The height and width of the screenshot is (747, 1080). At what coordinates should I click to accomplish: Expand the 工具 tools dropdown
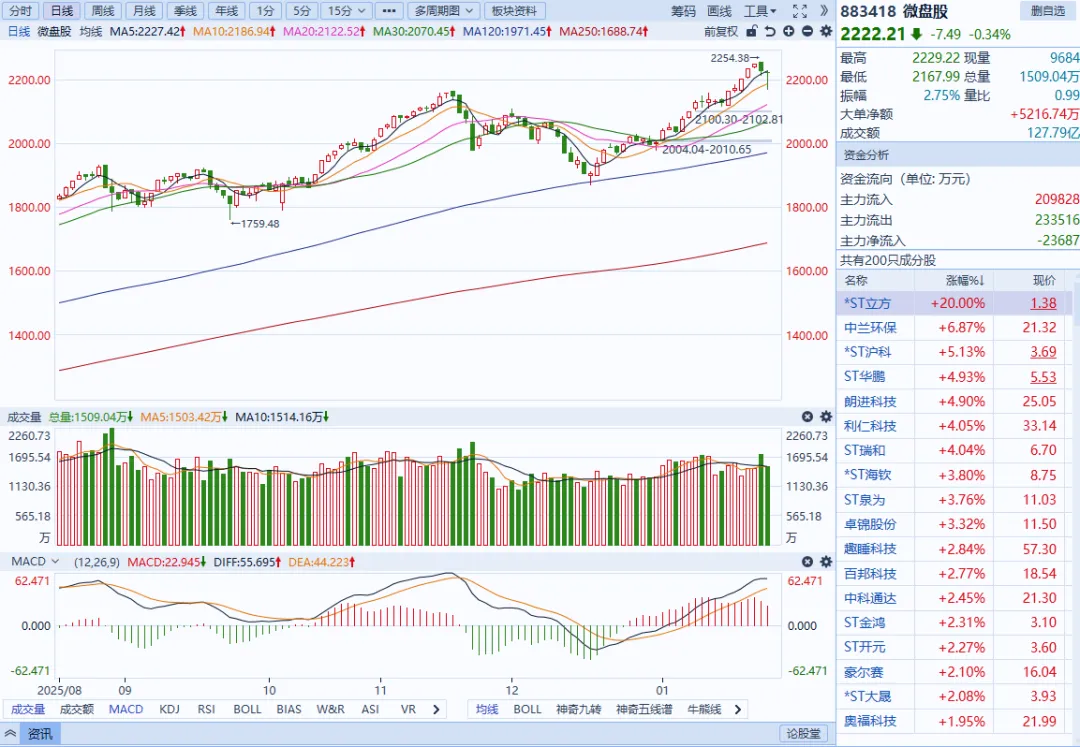pyautogui.click(x=760, y=11)
